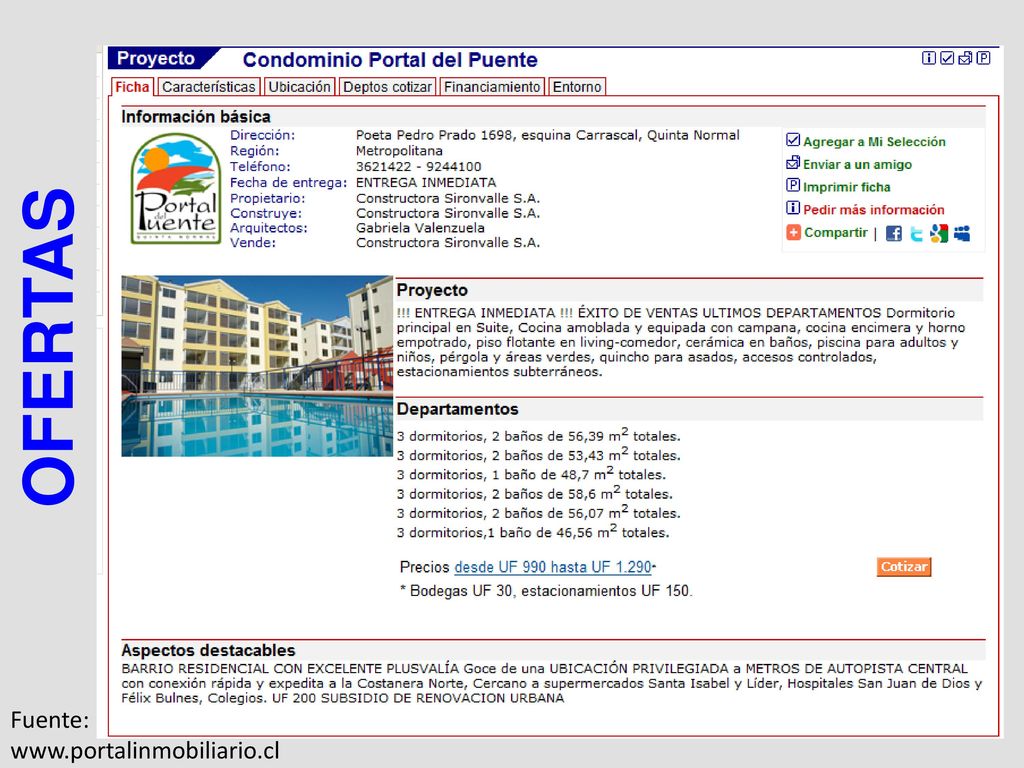Click the orange plus Compartir icon
This screenshot has width=1024, height=768.
click(x=793, y=232)
